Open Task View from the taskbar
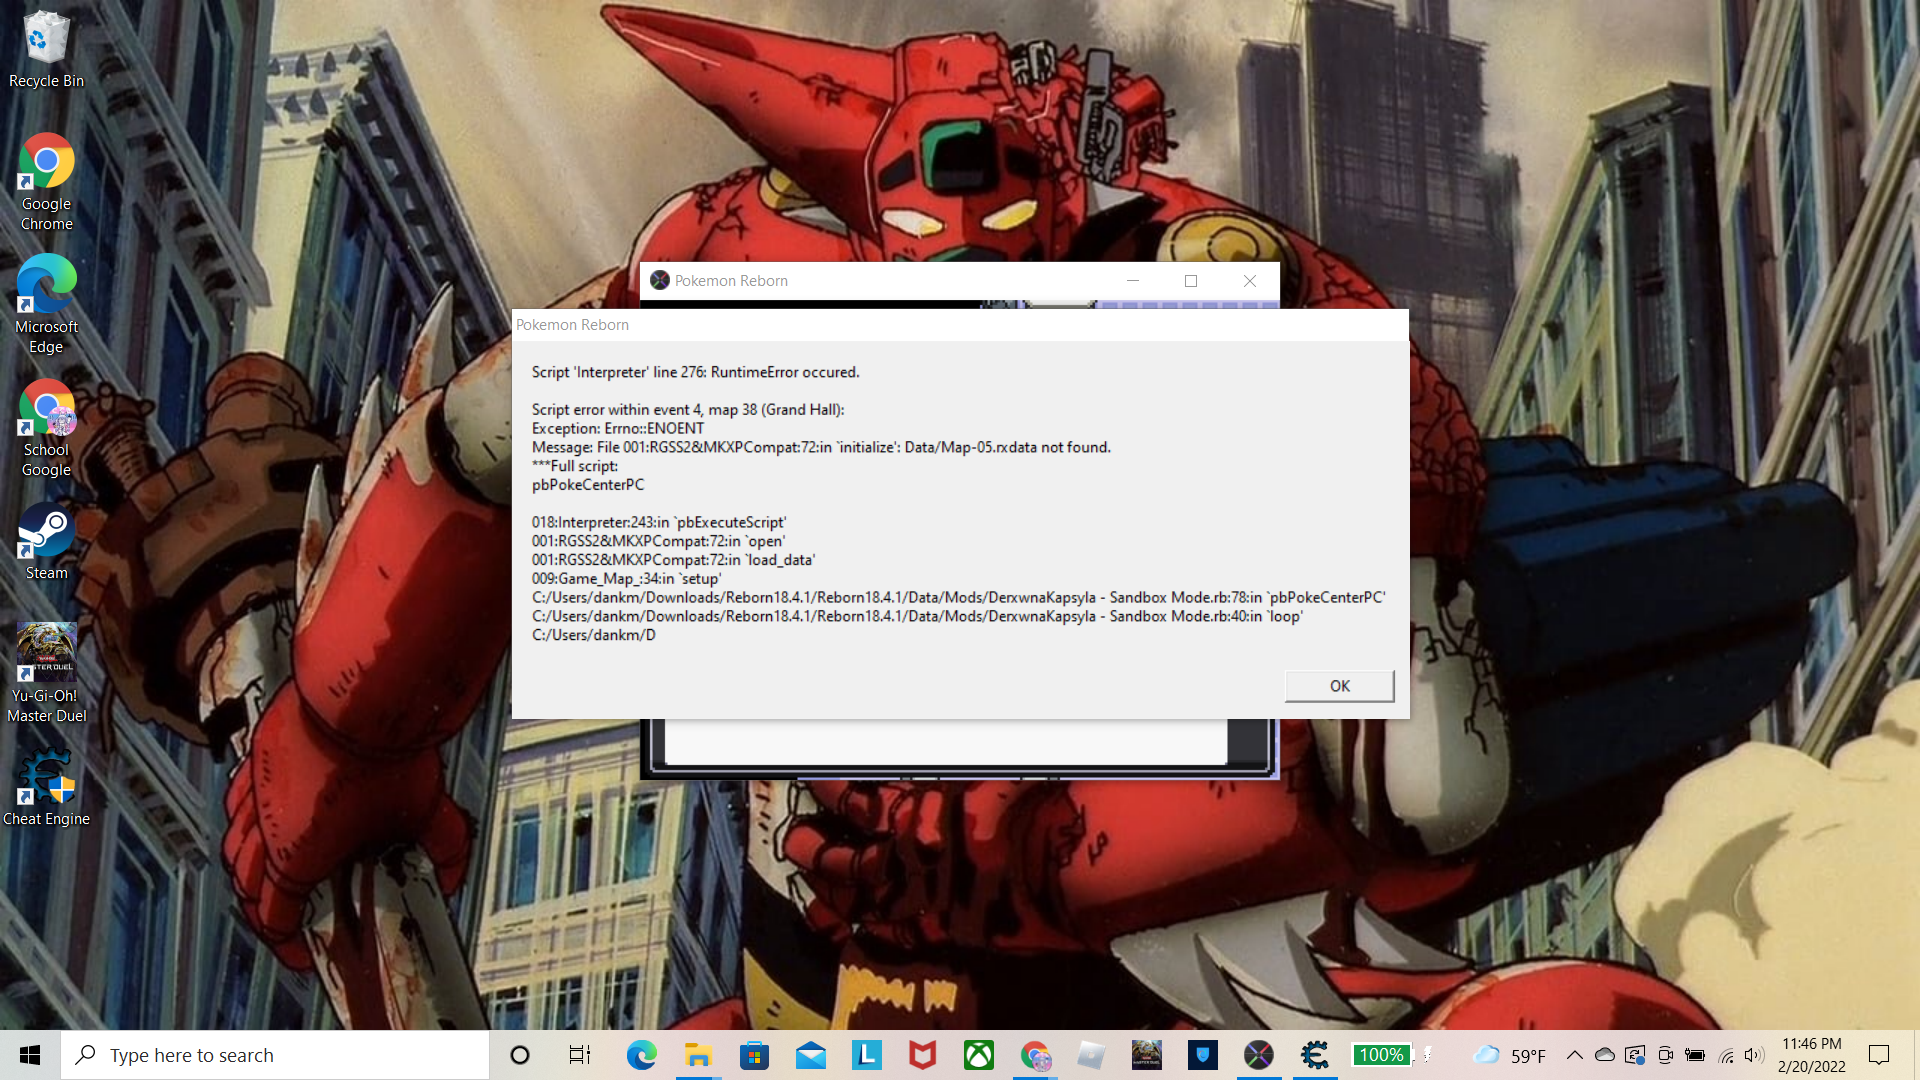This screenshot has height=1080, width=1920. [580, 1055]
